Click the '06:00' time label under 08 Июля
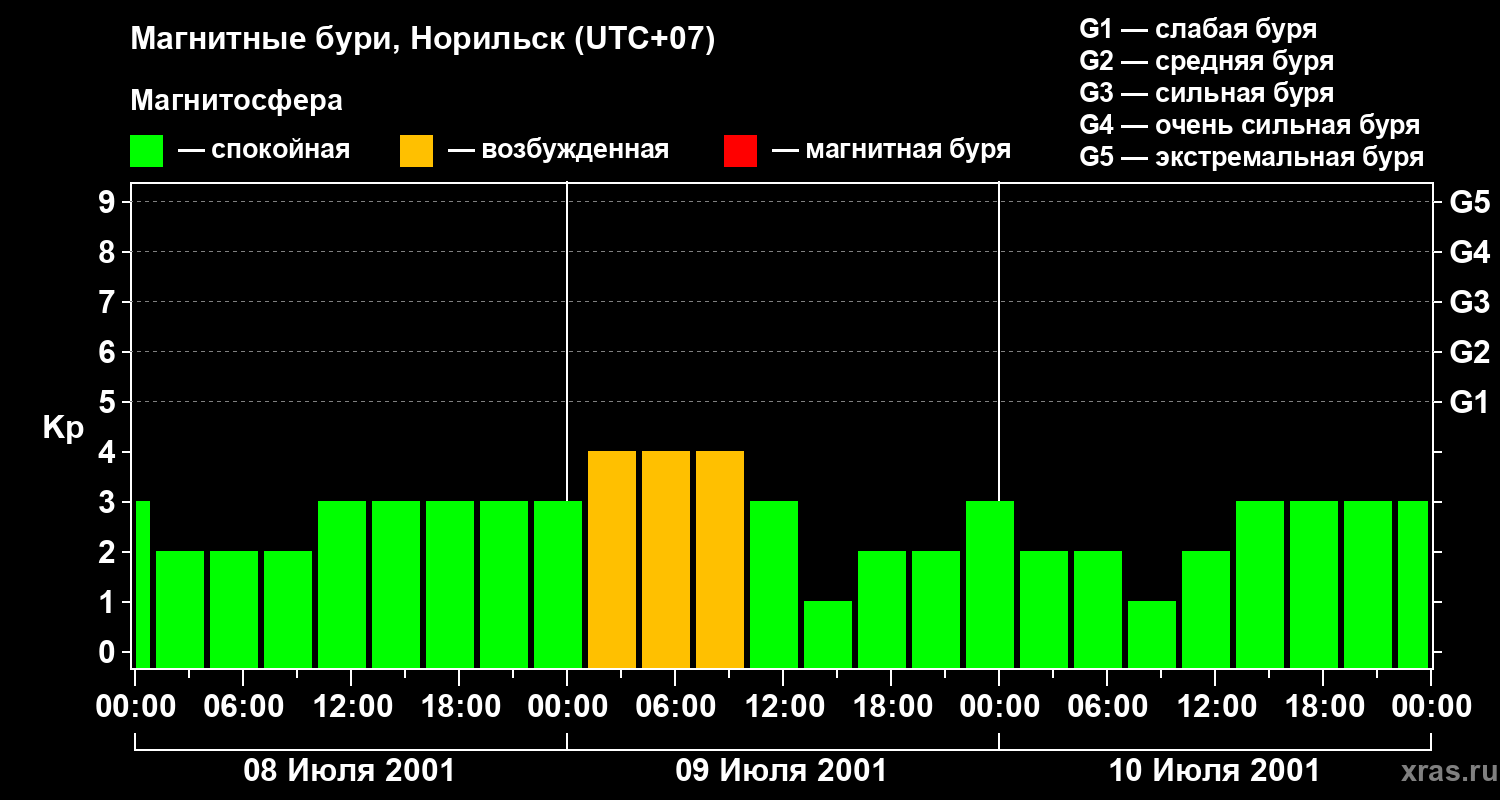Viewport: 1500px width, 800px height. (243, 707)
